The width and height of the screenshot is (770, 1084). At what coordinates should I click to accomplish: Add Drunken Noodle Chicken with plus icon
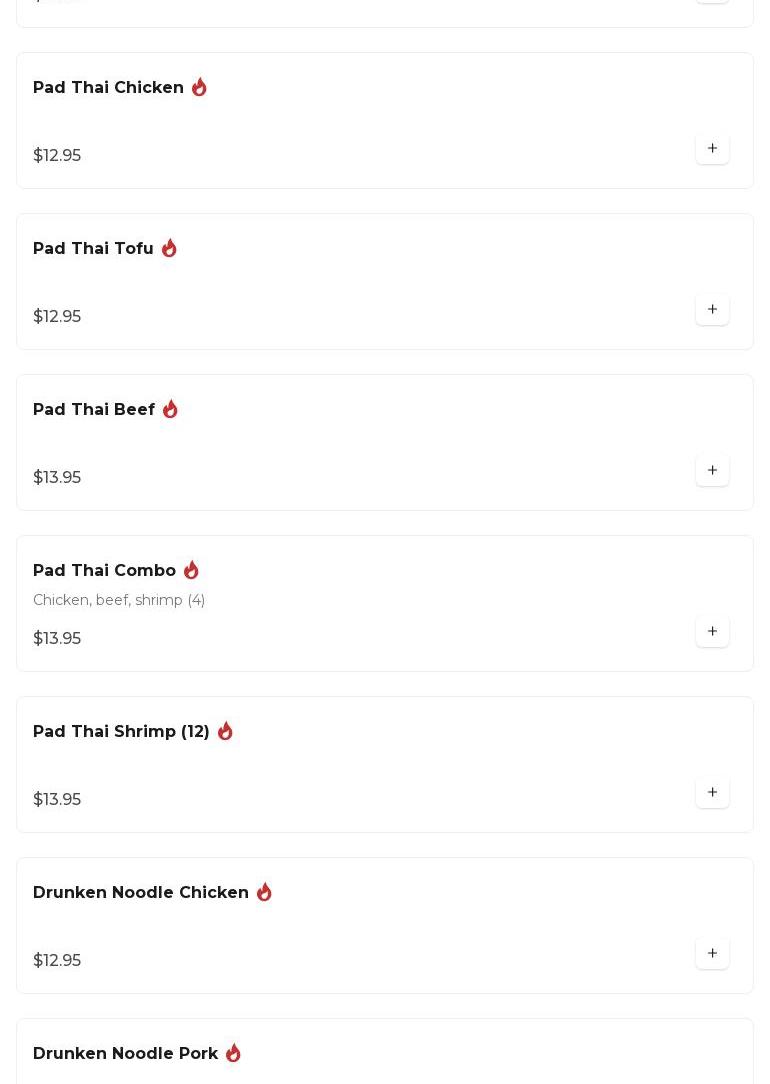click(712, 954)
